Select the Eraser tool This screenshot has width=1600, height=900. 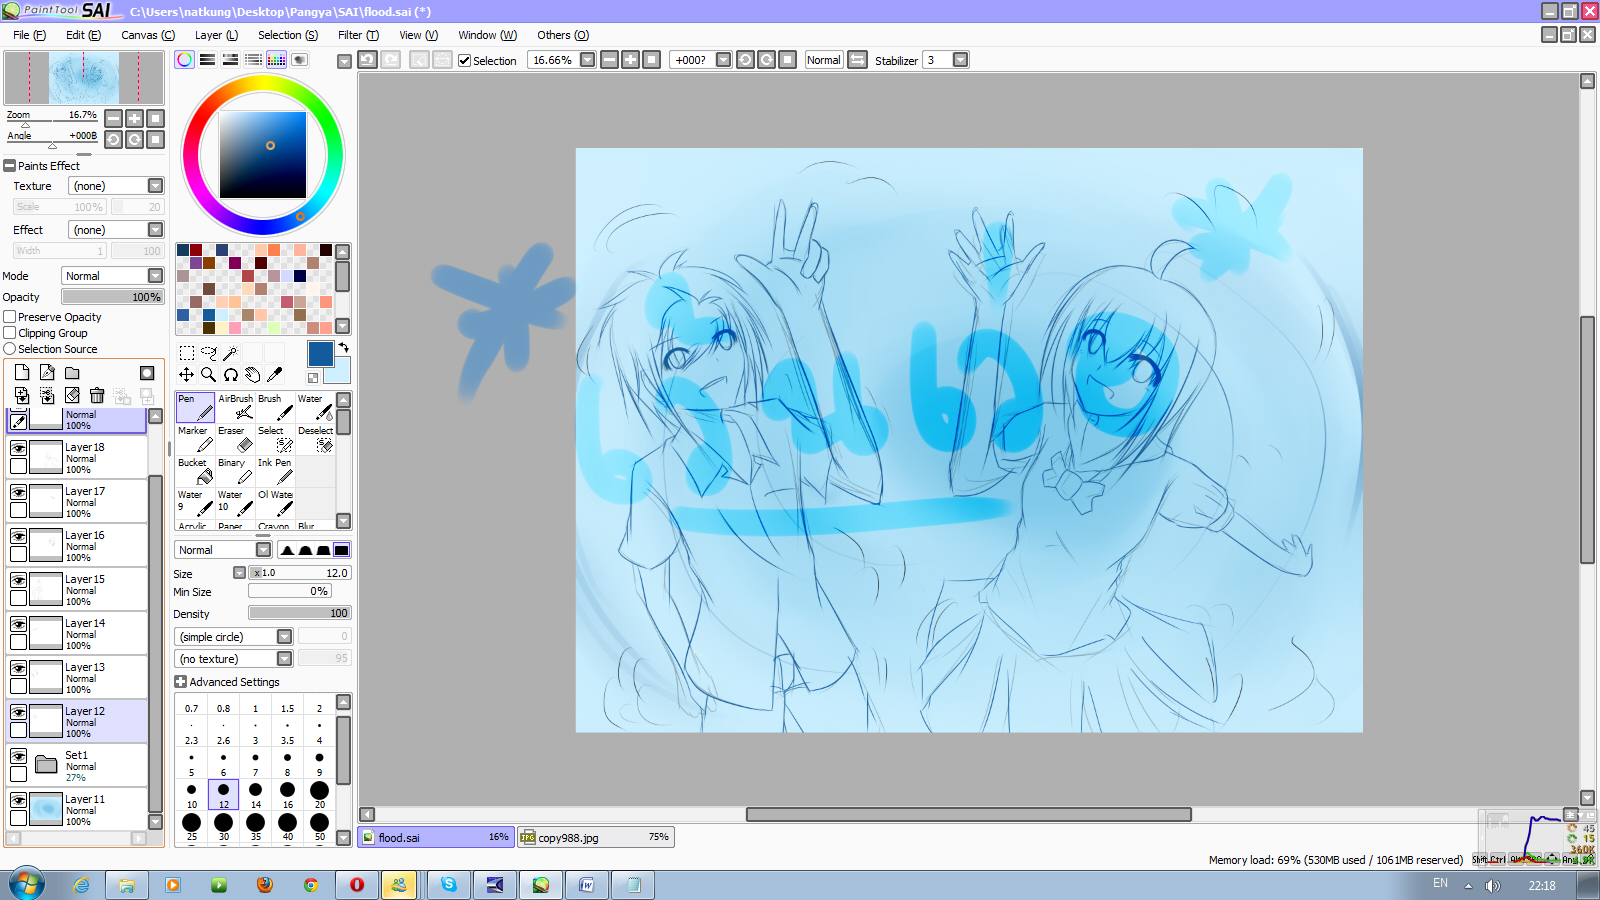click(x=235, y=439)
